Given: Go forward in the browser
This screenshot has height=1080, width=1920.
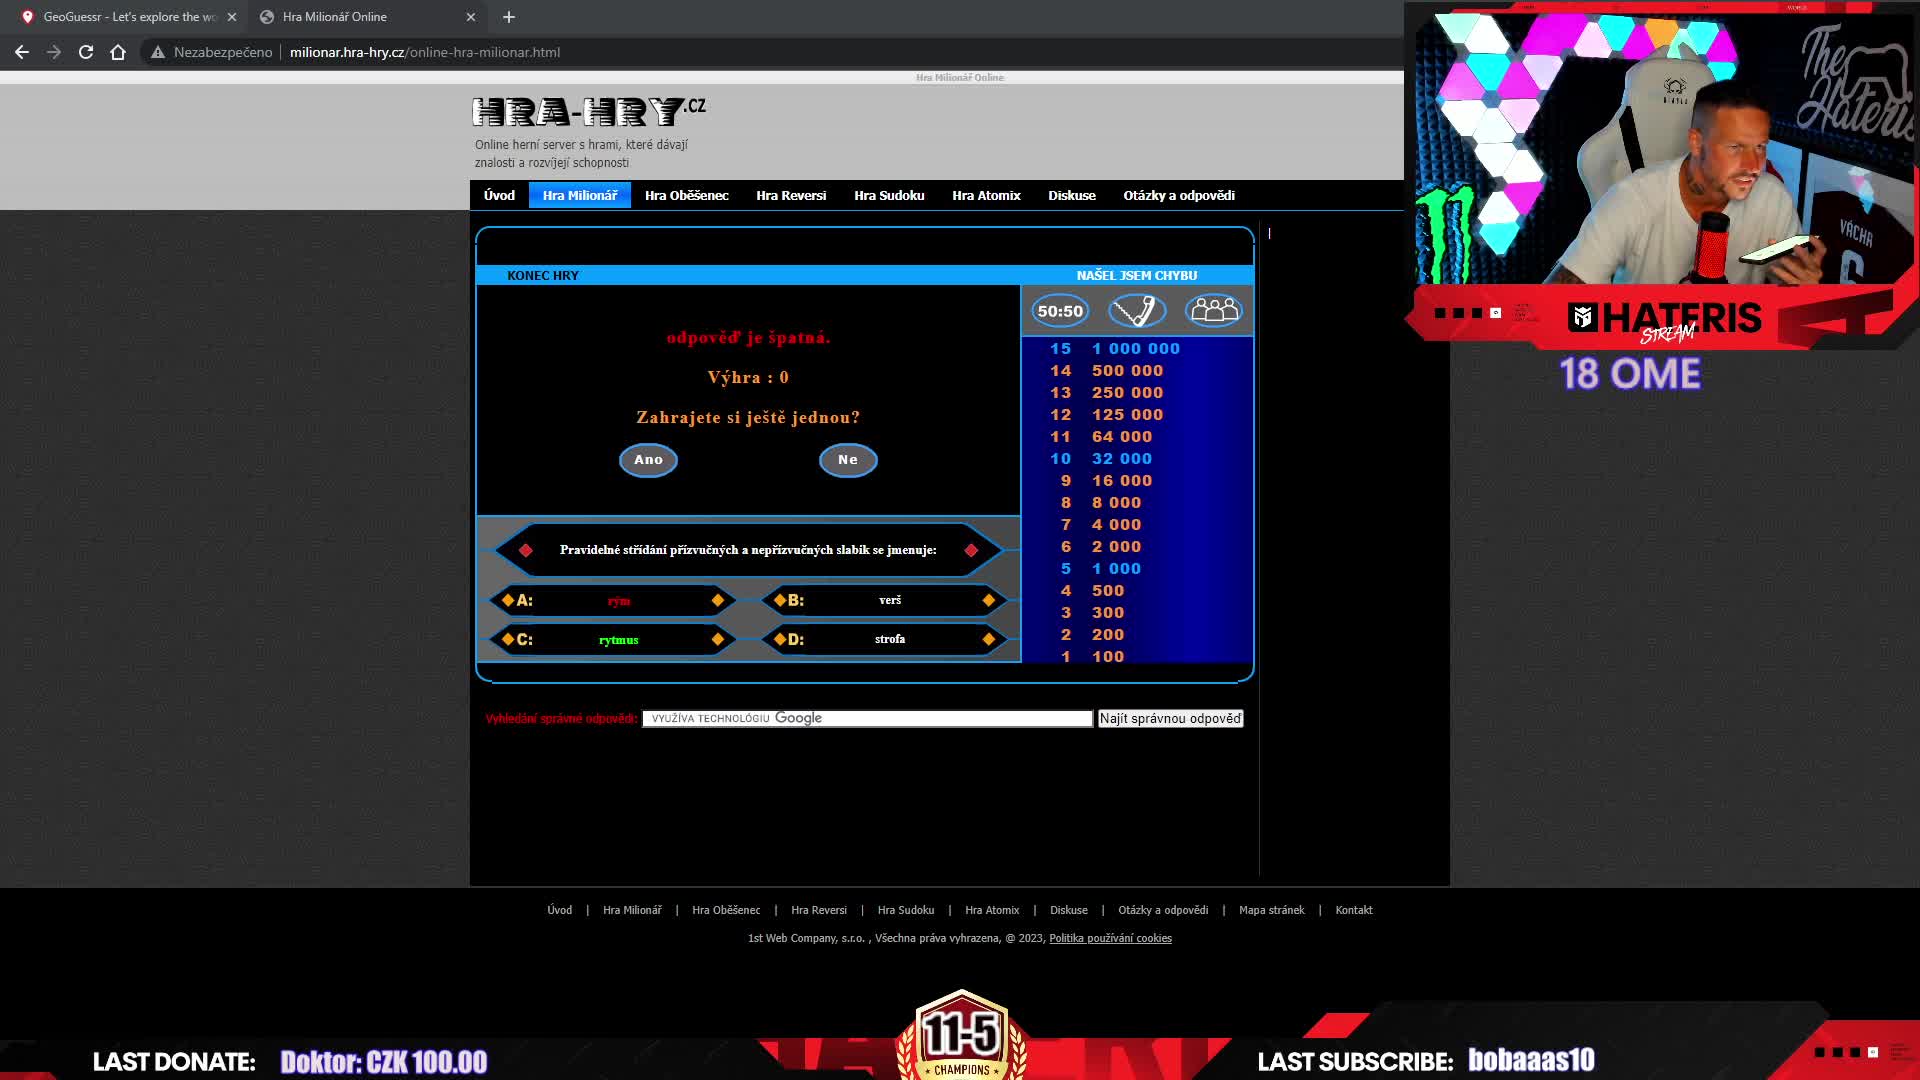Looking at the screenshot, I should [54, 52].
